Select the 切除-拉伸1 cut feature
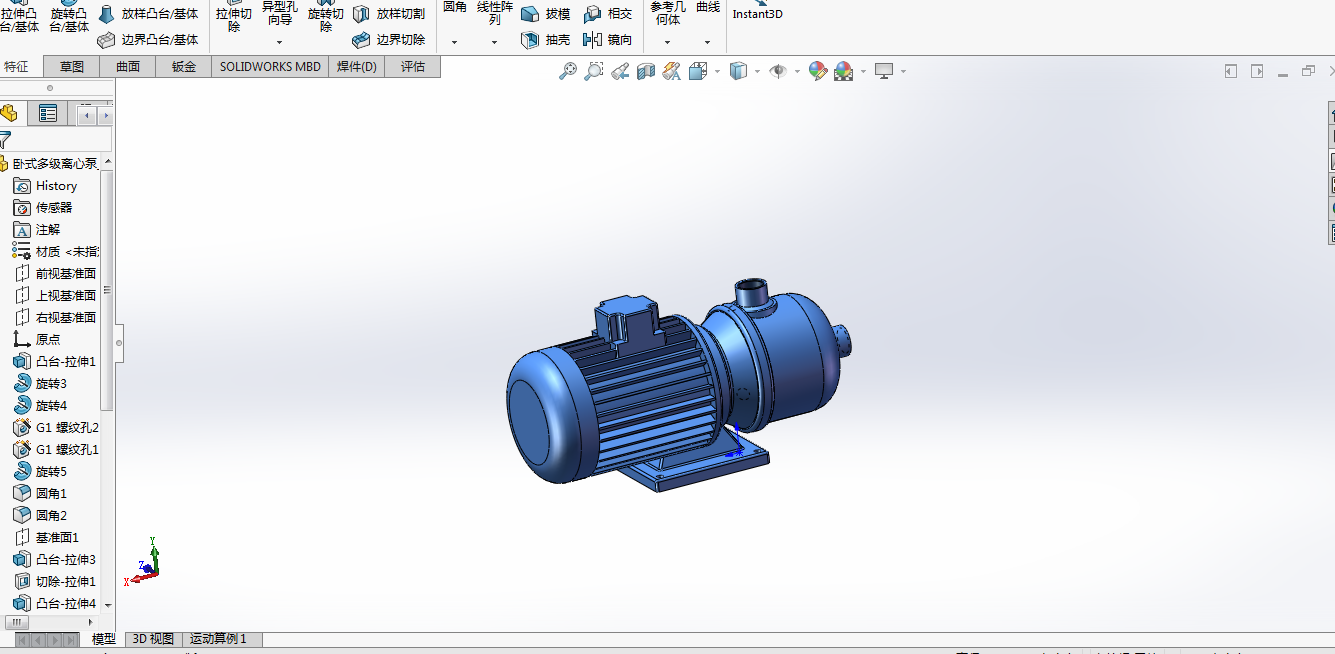The image size is (1335, 654). 56,582
